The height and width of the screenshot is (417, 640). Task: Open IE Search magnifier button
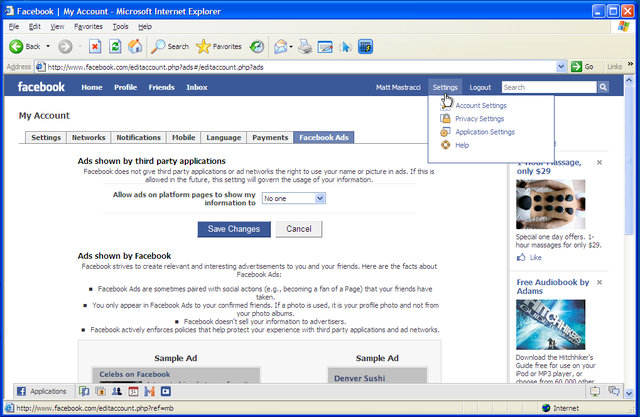(170, 47)
